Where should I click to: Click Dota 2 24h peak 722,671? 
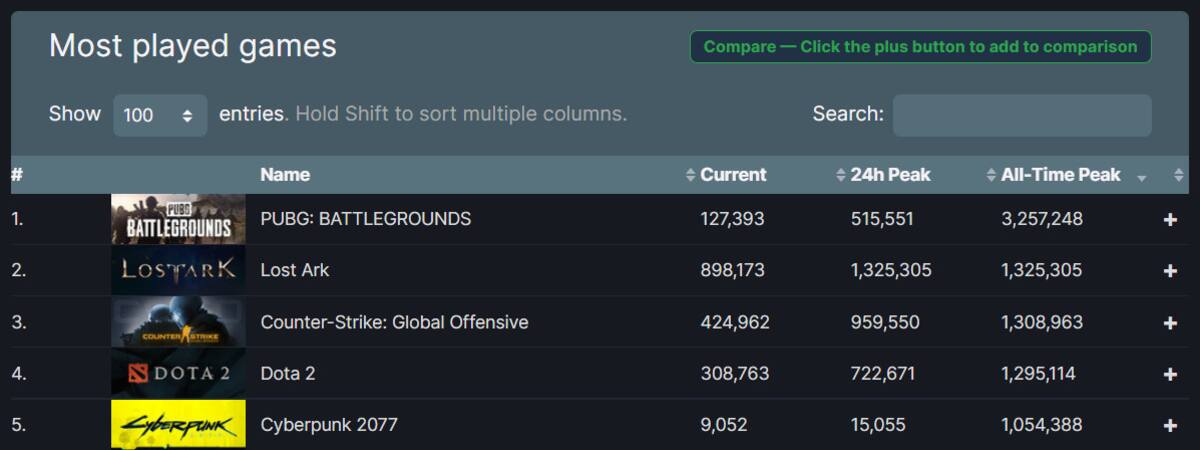(883, 374)
